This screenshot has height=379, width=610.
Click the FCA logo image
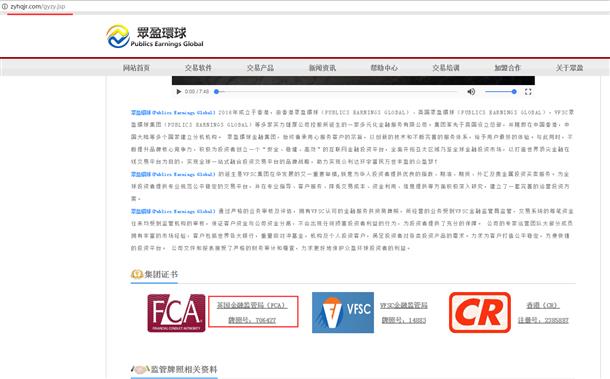click(x=176, y=313)
